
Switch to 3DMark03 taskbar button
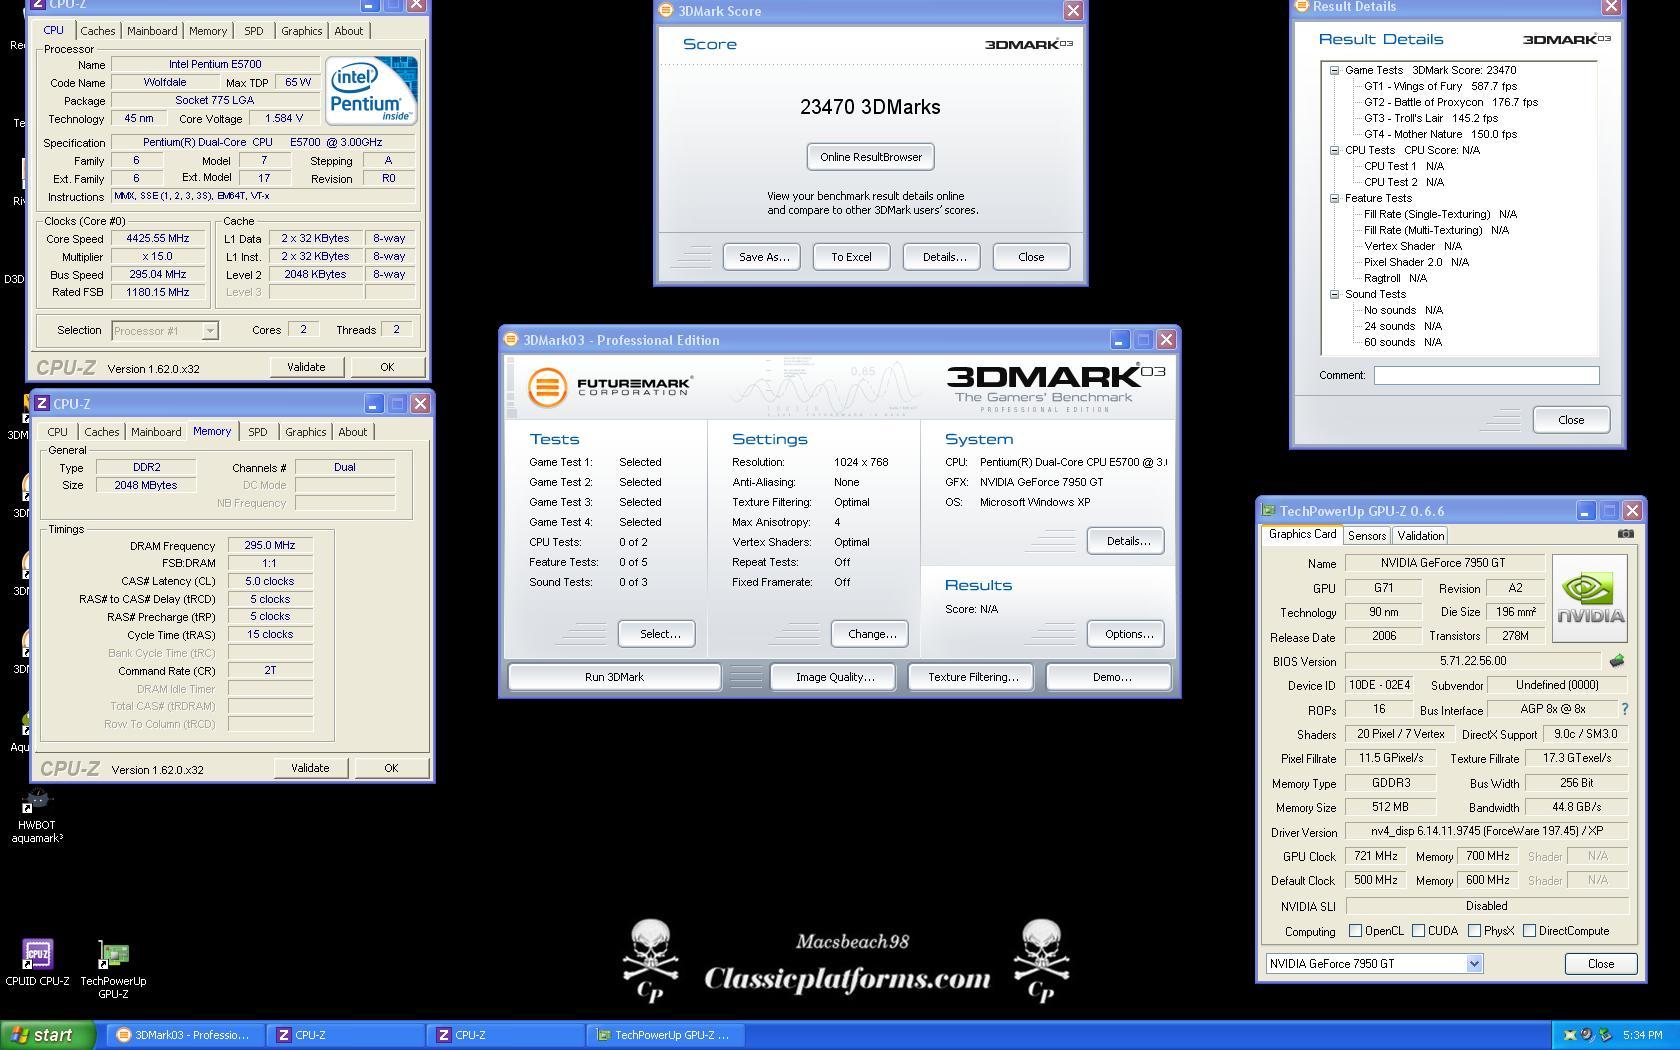coord(184,1035)
